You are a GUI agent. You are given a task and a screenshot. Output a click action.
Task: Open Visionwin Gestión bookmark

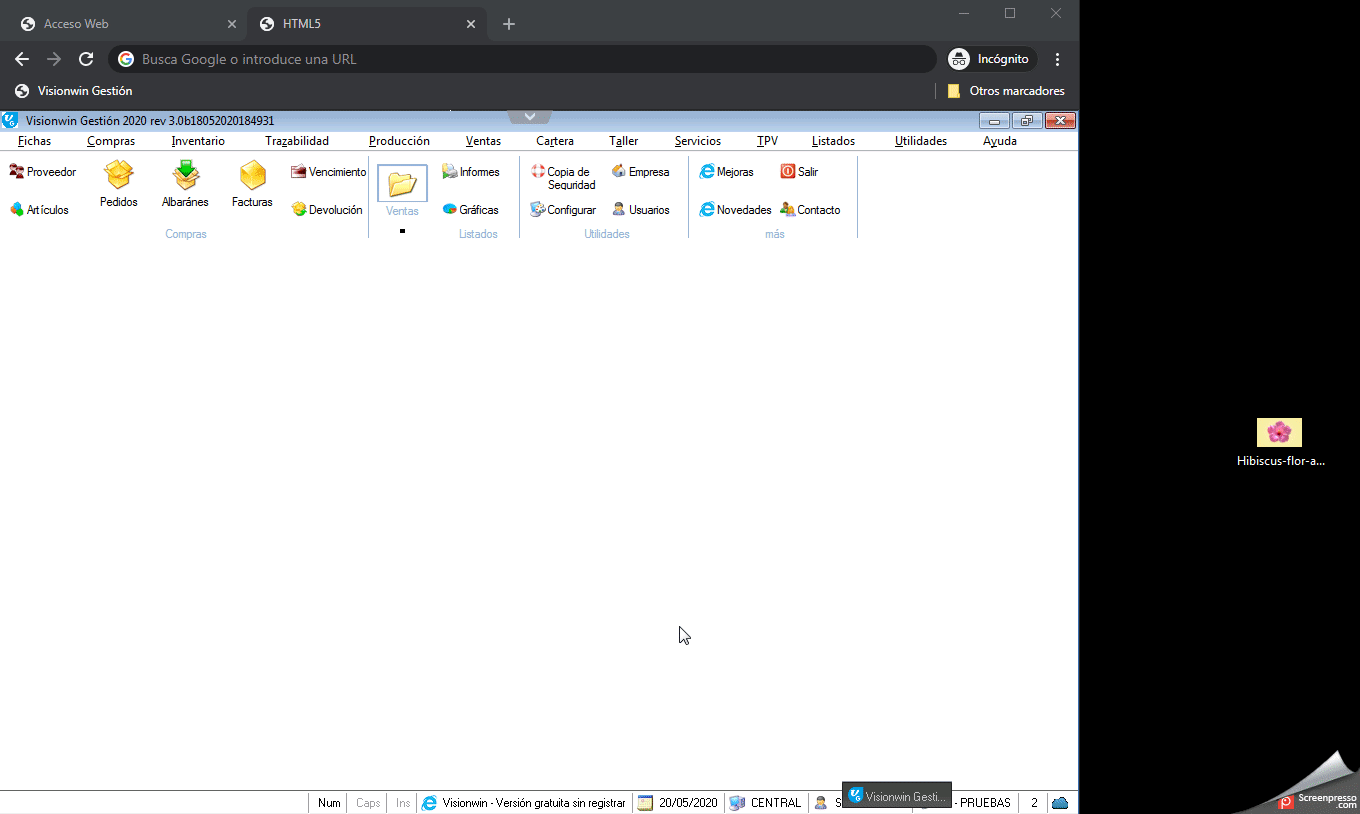(74, 91)
